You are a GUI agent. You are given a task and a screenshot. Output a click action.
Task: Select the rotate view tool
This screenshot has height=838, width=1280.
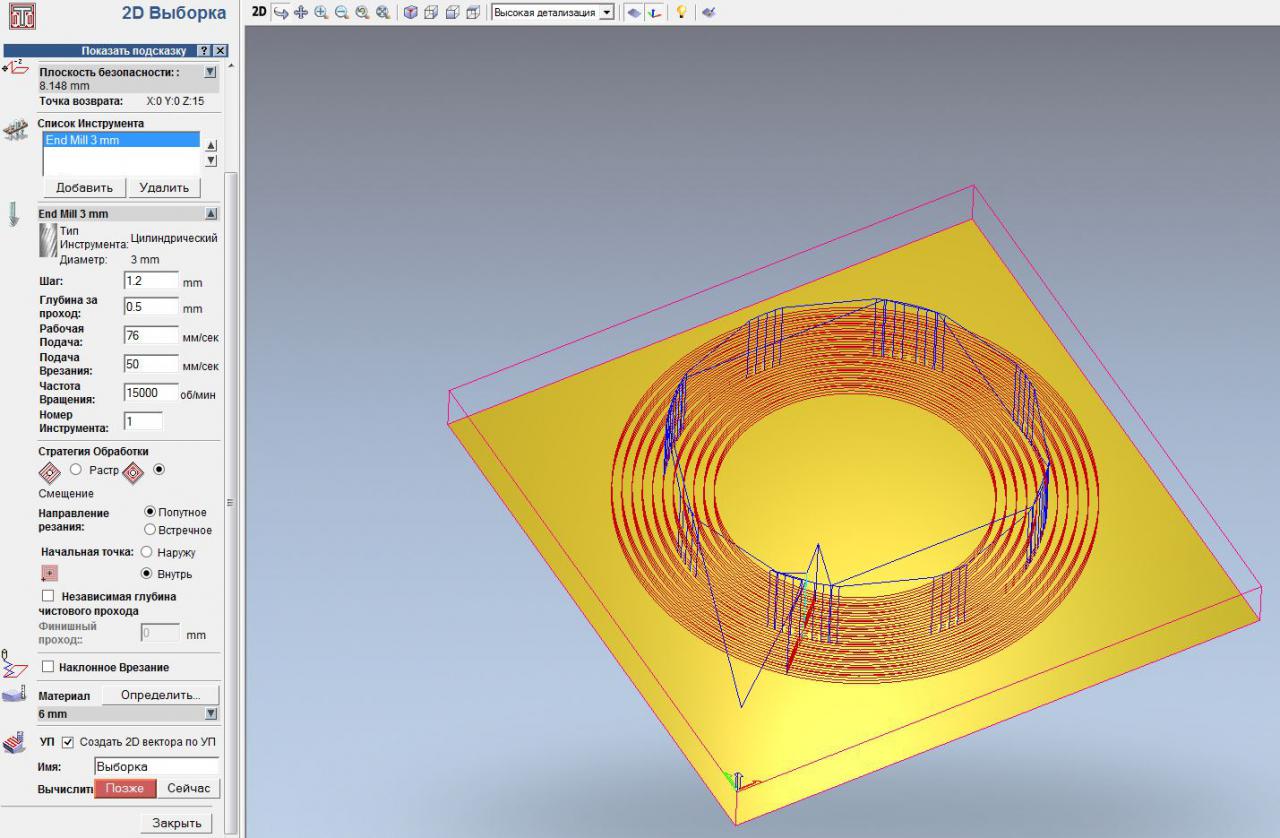[x=281, y=12]
